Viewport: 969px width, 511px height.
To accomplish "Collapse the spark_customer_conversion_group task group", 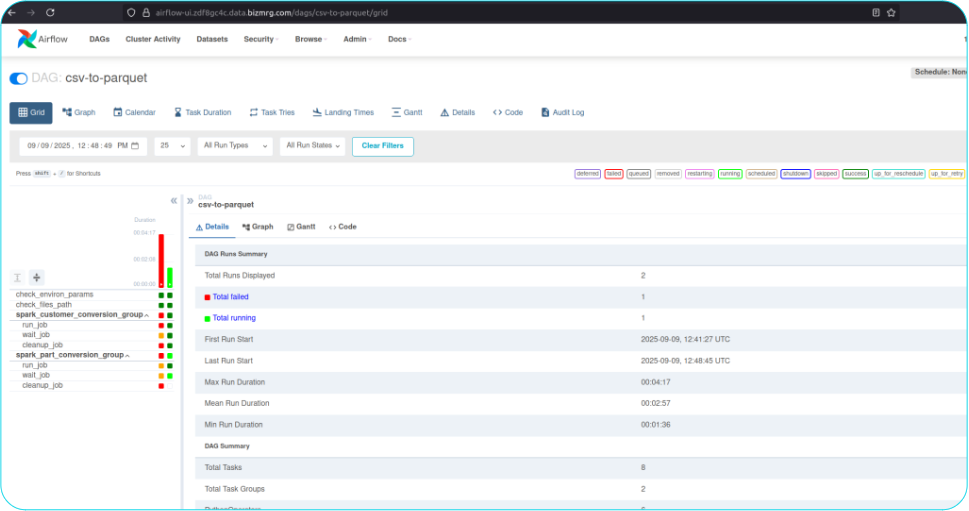I will [x=148, y=315].
